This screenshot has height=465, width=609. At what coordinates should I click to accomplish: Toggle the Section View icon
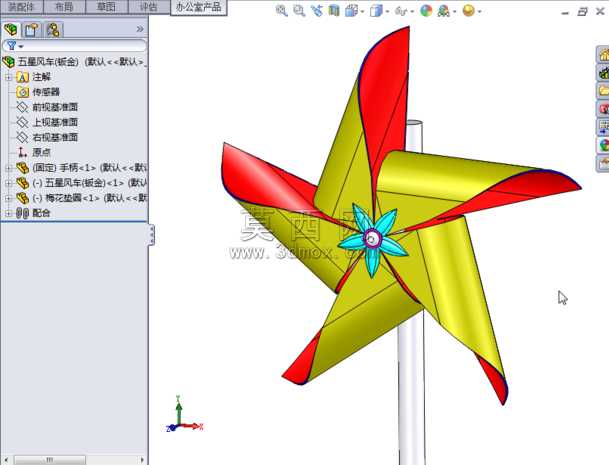[334, 11]
